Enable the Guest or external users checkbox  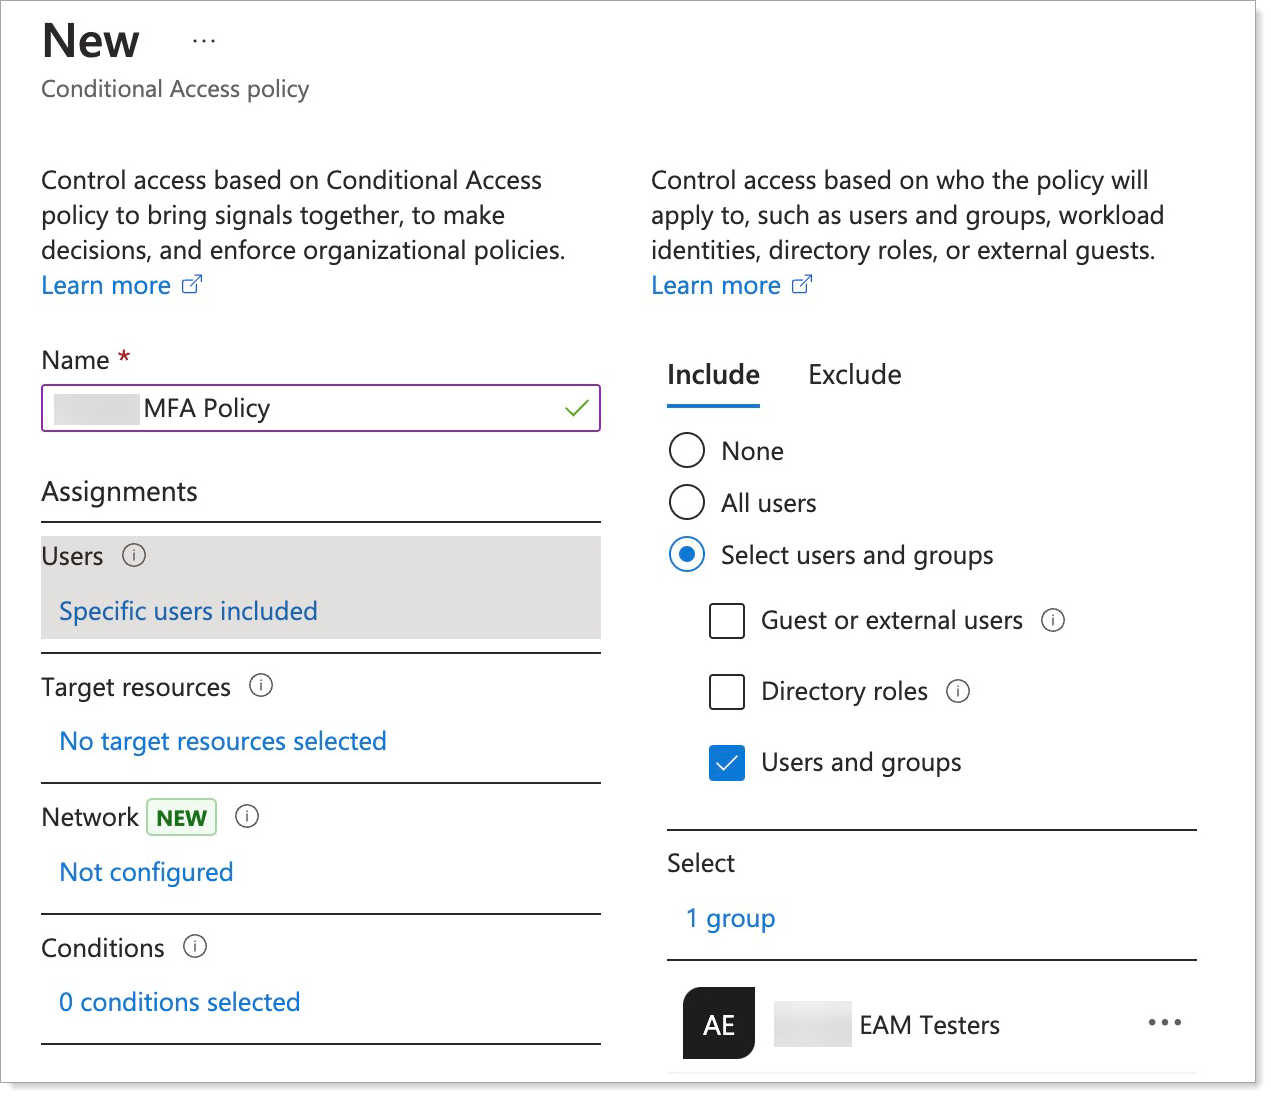point(727,620)
